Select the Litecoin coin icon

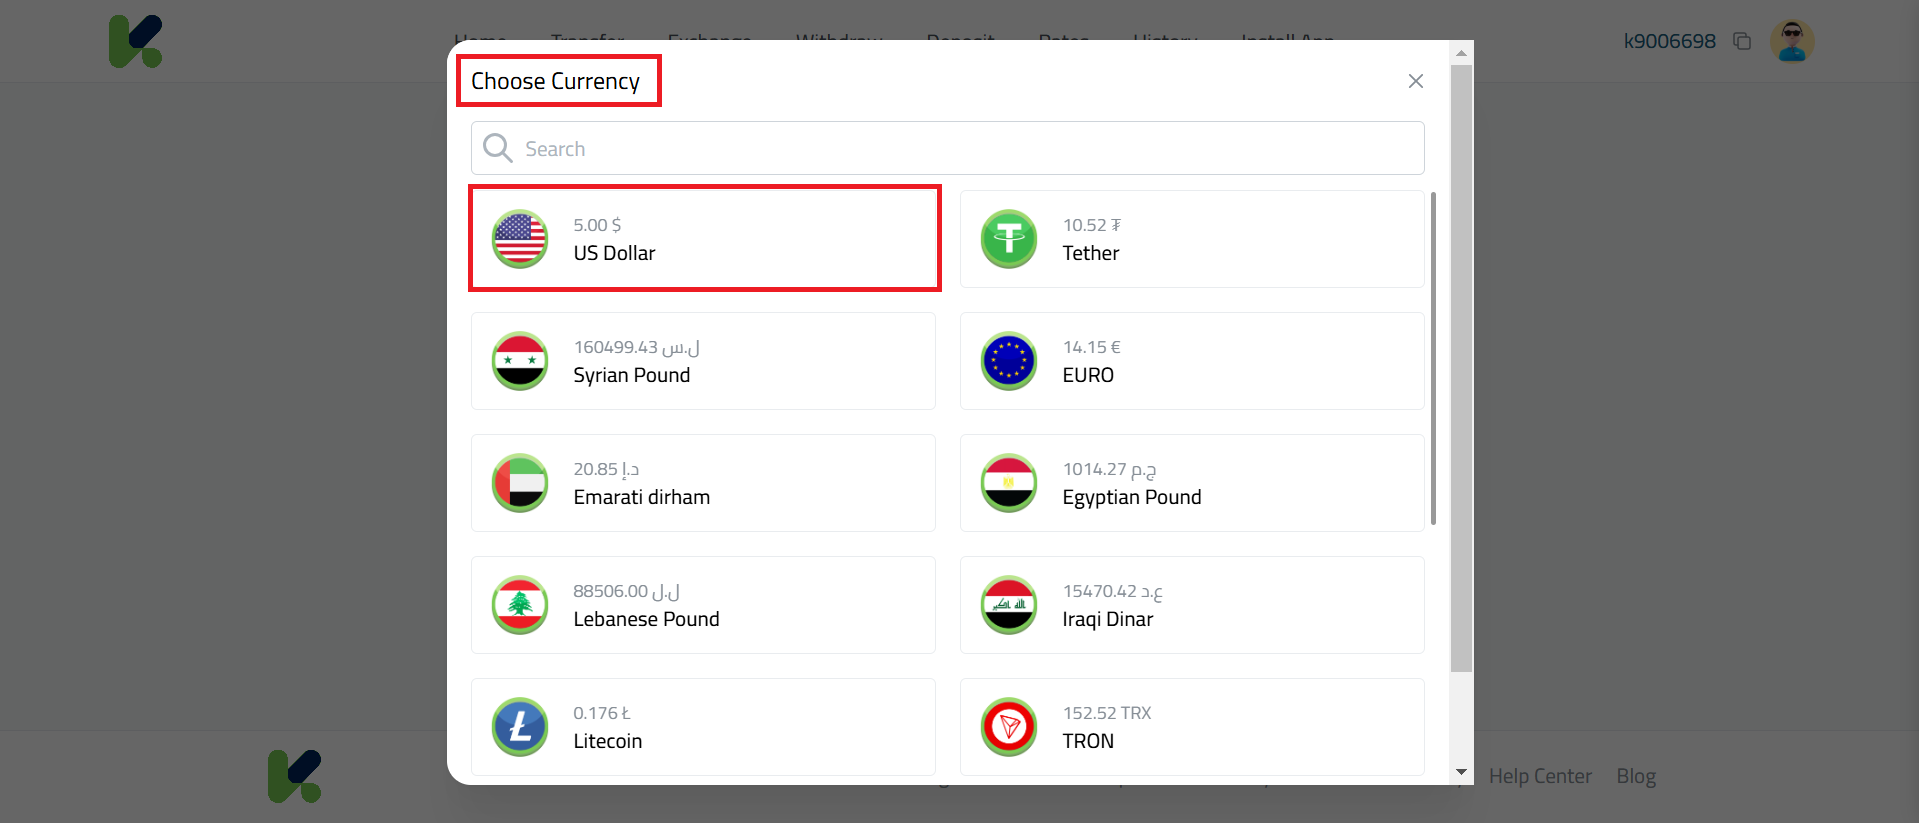click(x=519, y=727)
